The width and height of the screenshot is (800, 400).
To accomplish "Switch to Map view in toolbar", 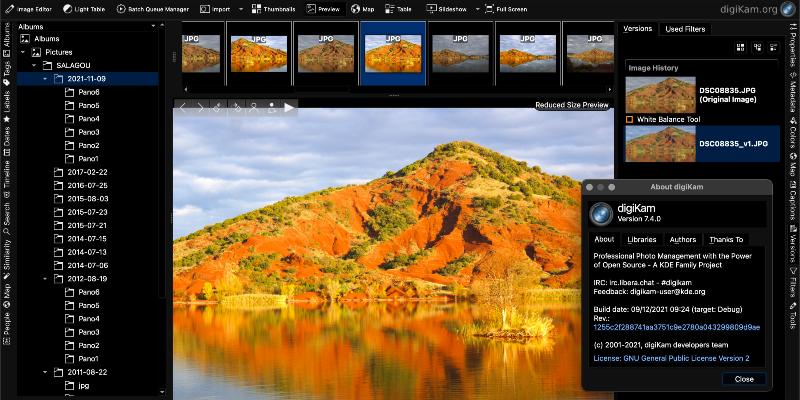I will point(361,8).
